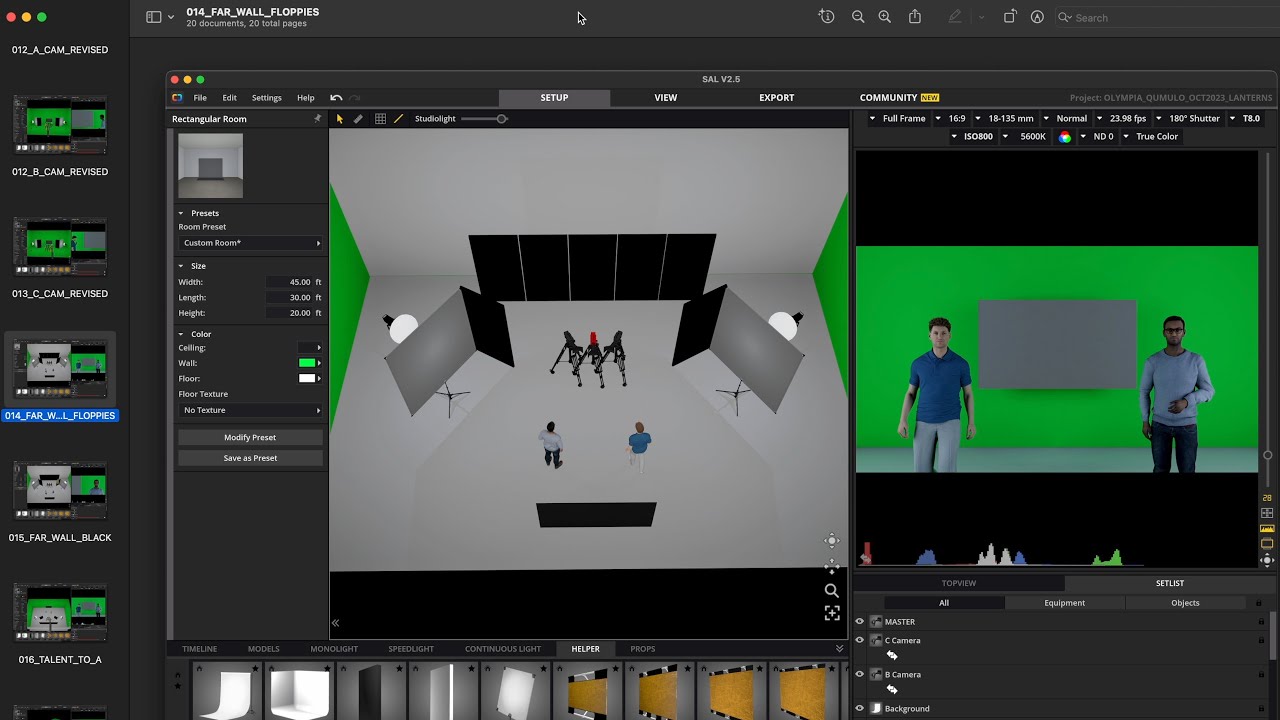
Task: Click the camera preview pan control icon
Action: point(1267,560)
